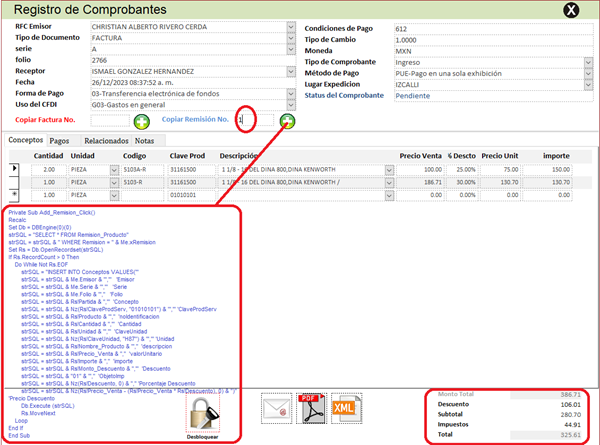
Task: Click the Desbloquear padlock icon
Action: click(202, 412)
